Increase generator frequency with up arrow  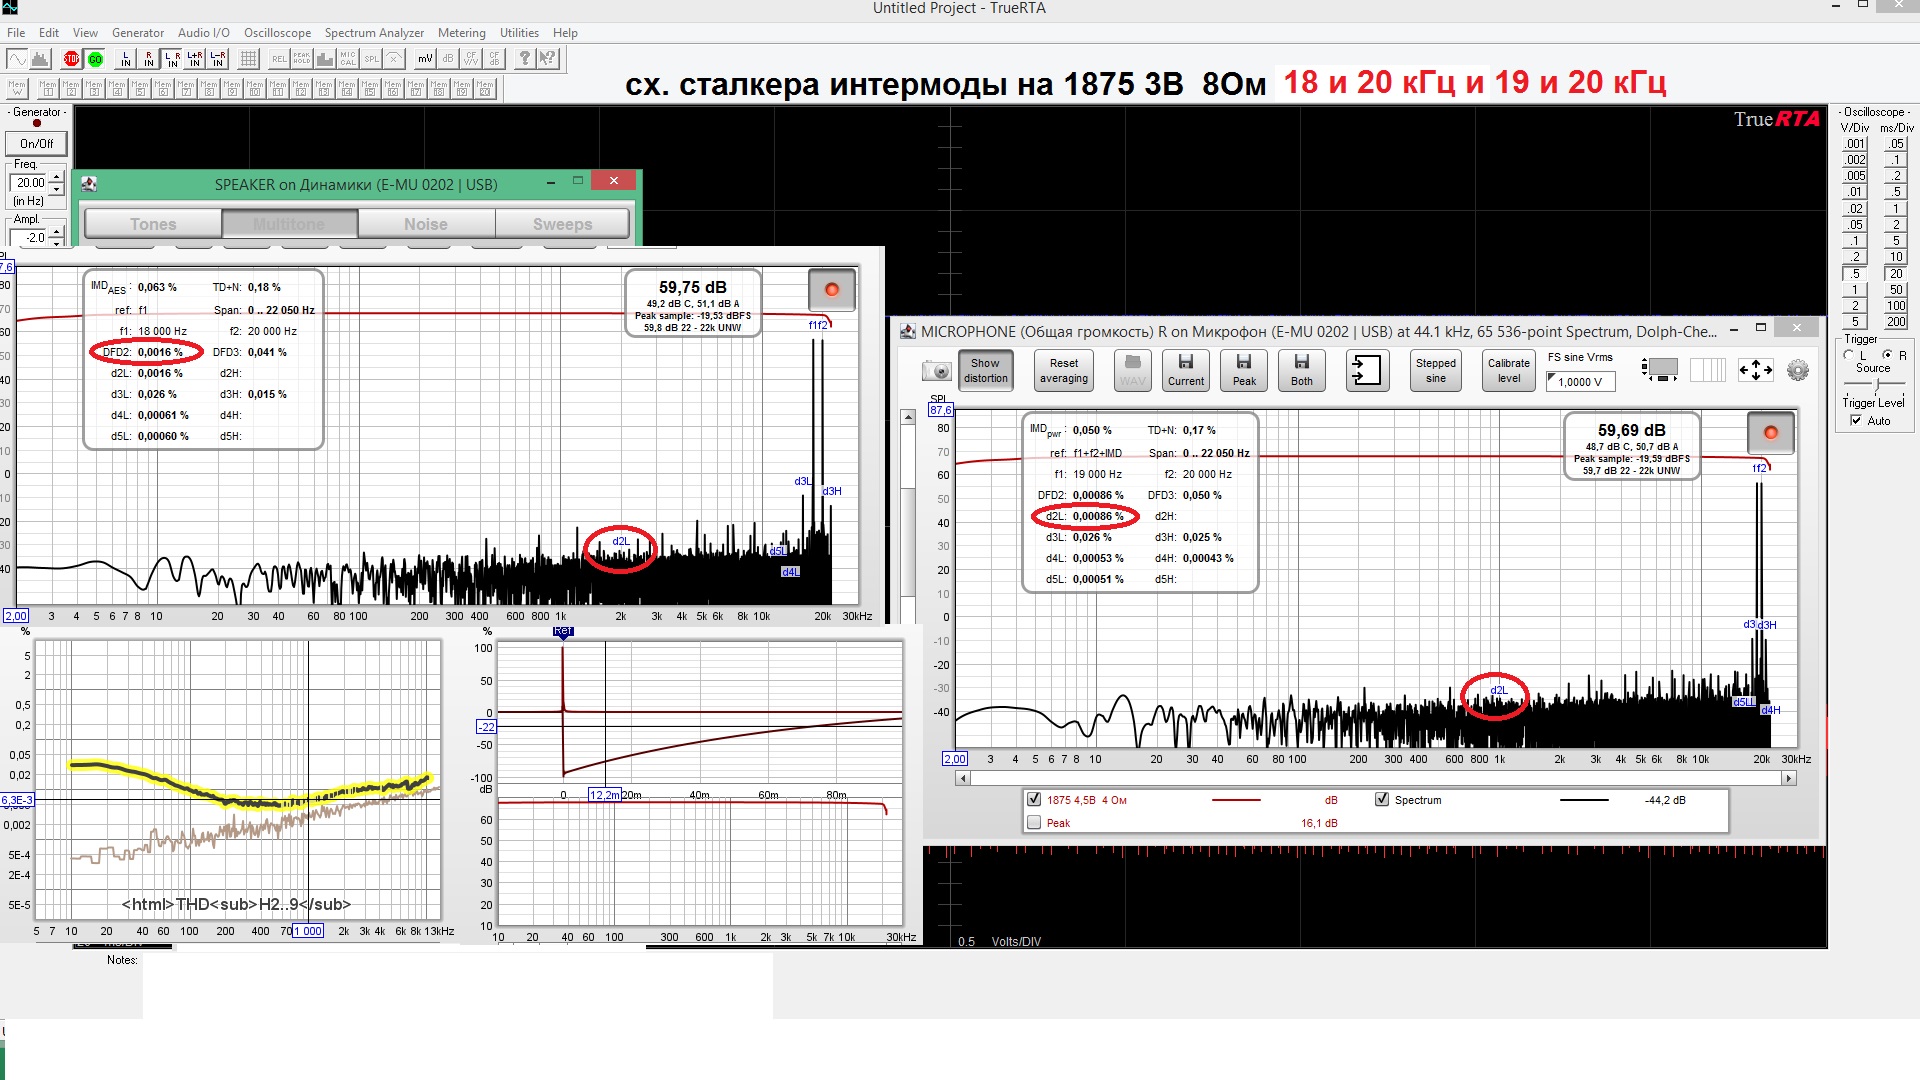click(x=56, y=177)
